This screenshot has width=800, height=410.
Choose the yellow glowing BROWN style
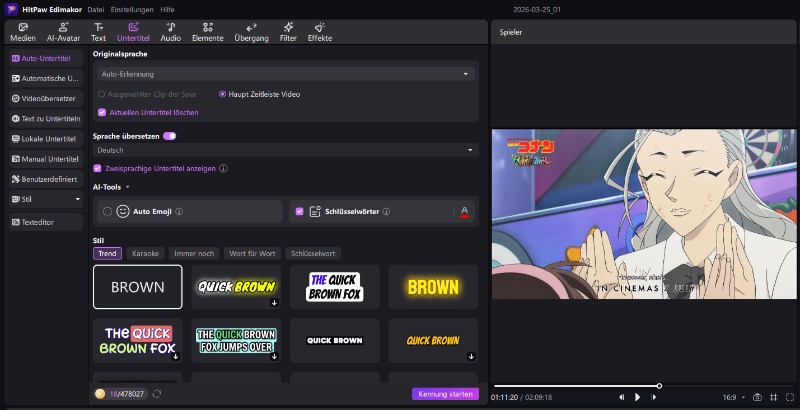point(433,287)
